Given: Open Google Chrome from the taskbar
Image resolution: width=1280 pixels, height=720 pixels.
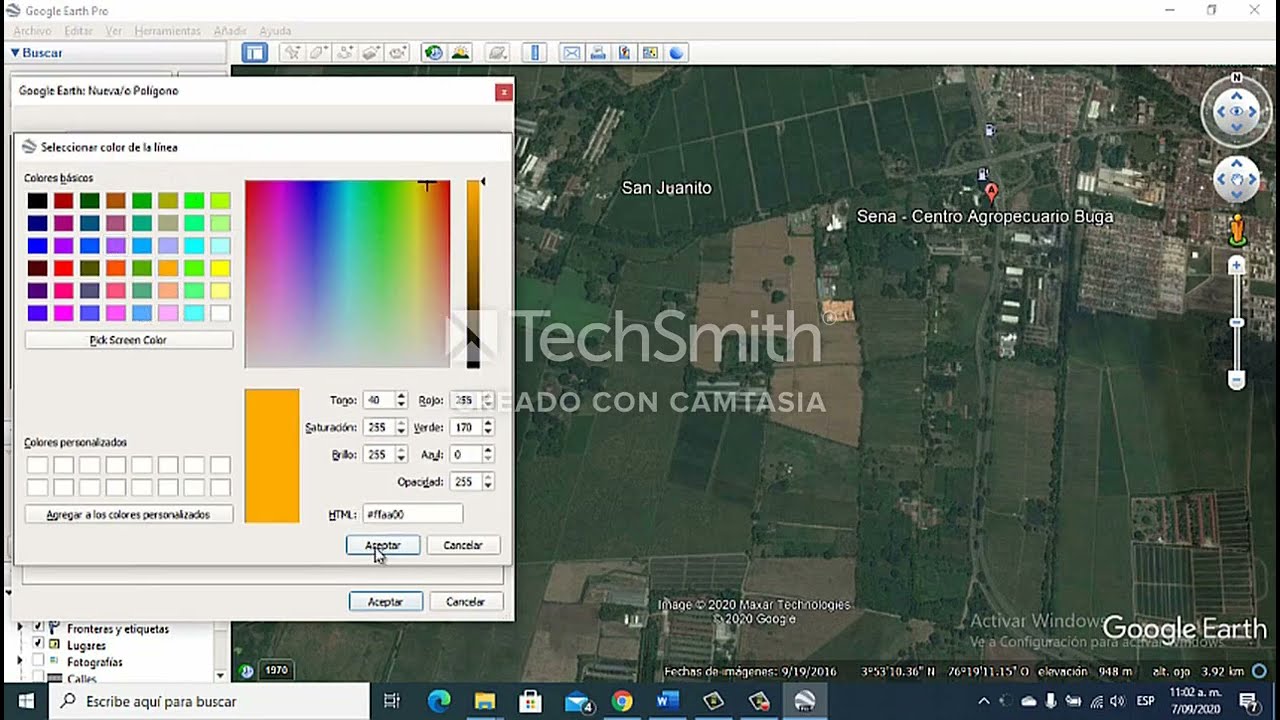Looking at the screenshot, I should click(622, 701).
